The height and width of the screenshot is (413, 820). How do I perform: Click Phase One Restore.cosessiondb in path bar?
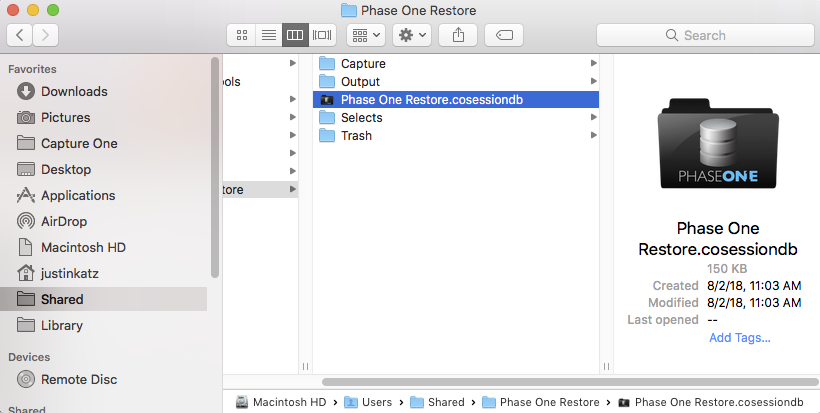pyautogui.click(x=711, y=402)
